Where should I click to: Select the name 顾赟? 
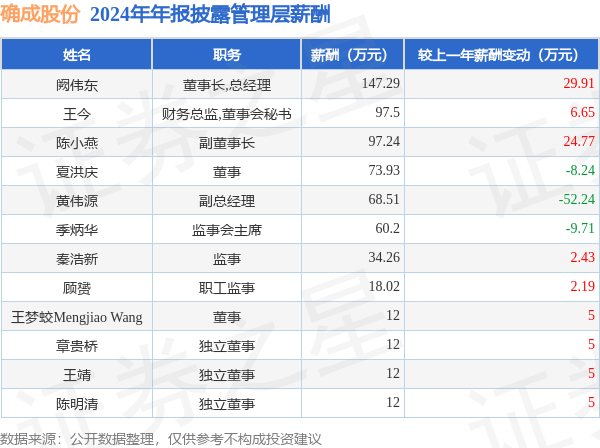77,288
